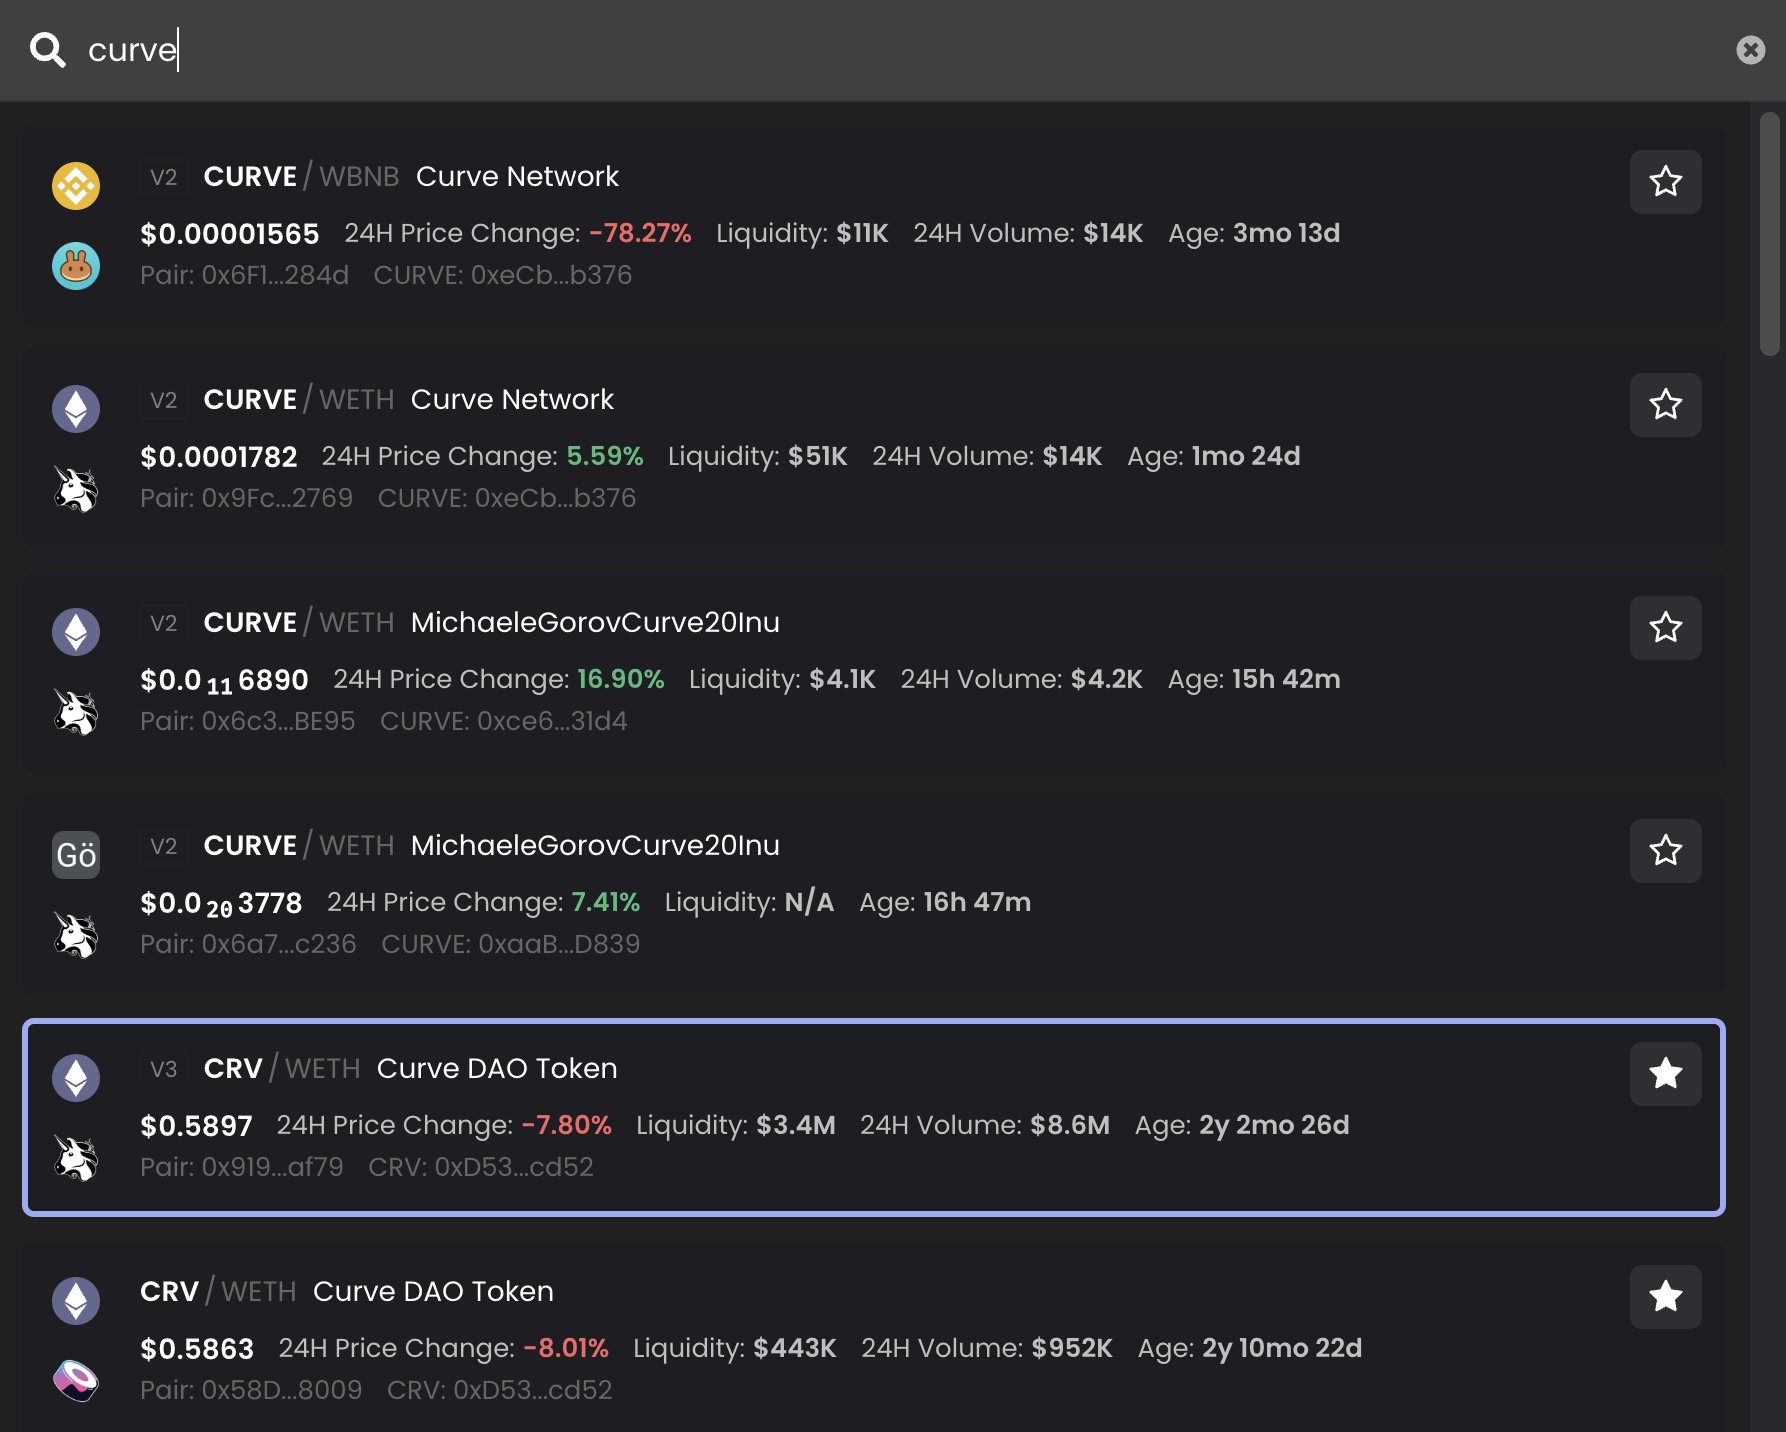Click the Ethereum icon on the V3 CRV result
The image size is (1786, 1432).
pos(76,1078)
